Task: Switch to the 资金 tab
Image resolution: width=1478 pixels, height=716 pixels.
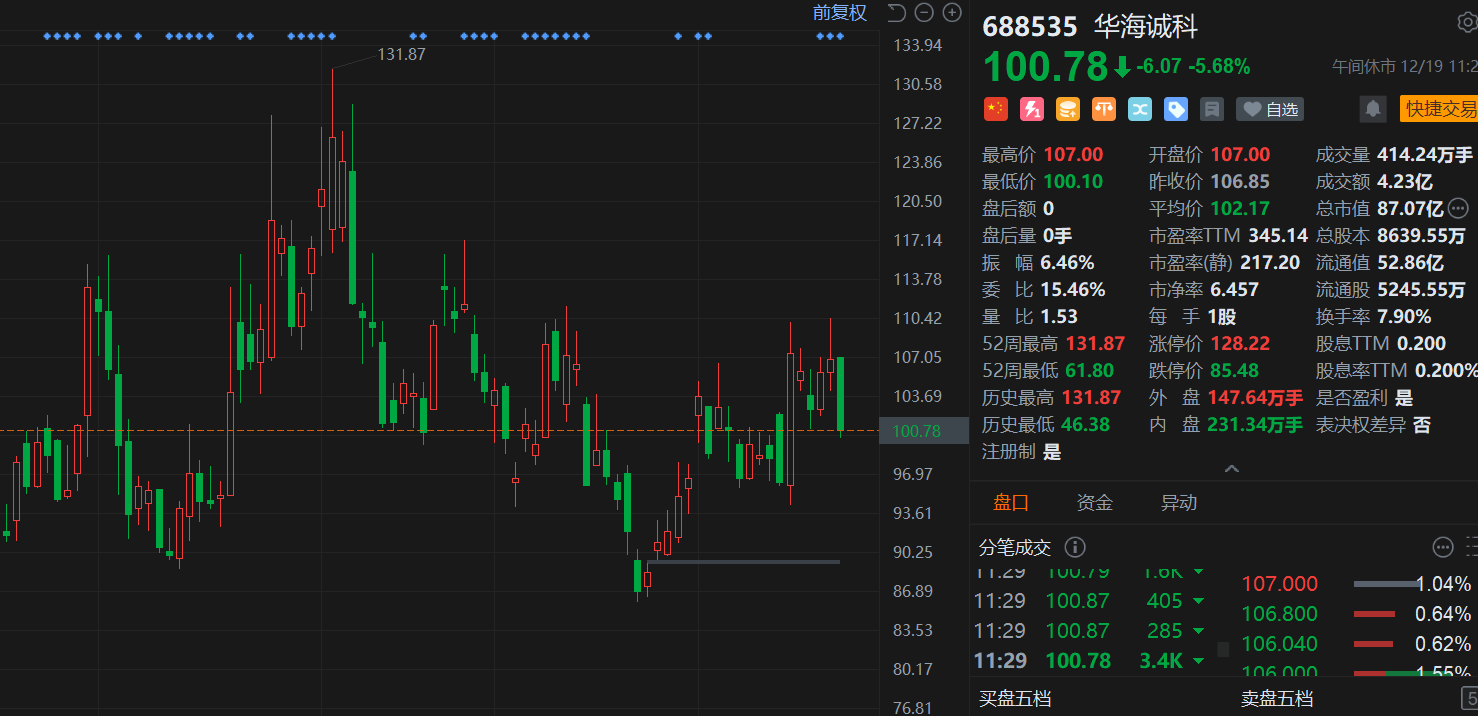Action: [x=1094, y=503]
